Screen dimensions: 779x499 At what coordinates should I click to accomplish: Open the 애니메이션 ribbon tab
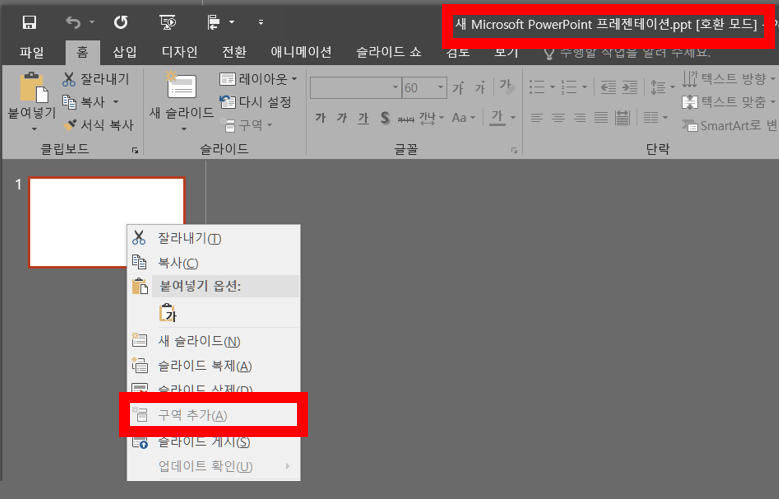(301, 52)
